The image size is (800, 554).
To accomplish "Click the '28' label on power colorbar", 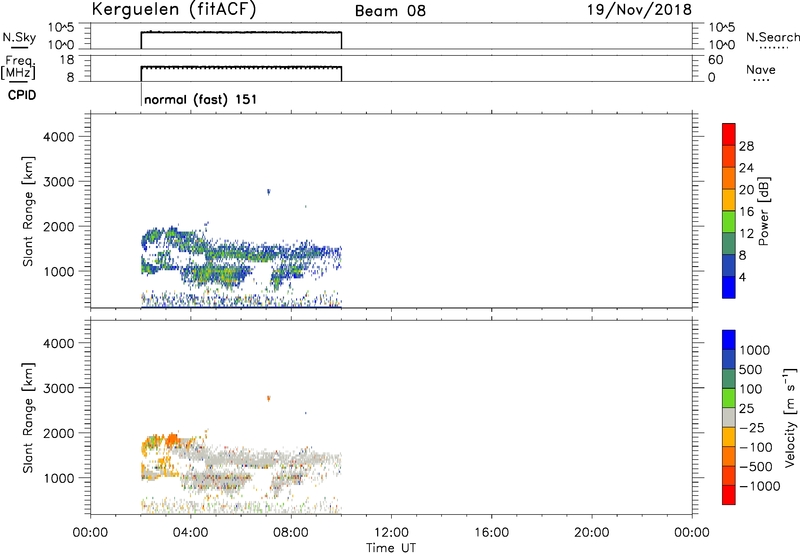I will 746,146.
